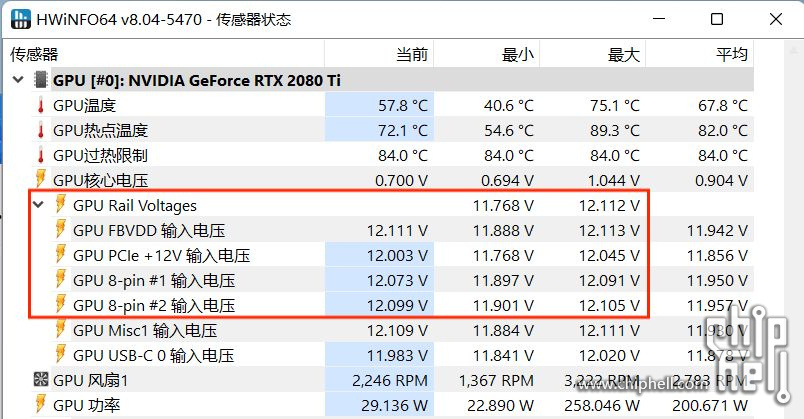Select the GPU热点温度 sensor row label
The image size is (804, 419).
pyautogui.click(x=100, y=131)
